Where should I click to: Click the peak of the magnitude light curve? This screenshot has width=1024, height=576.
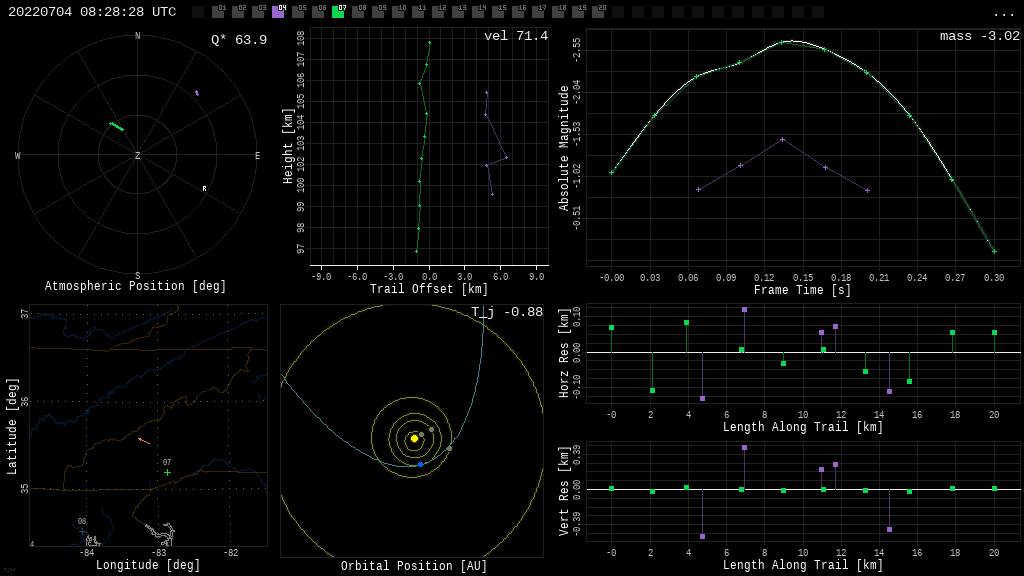(791, 41)
